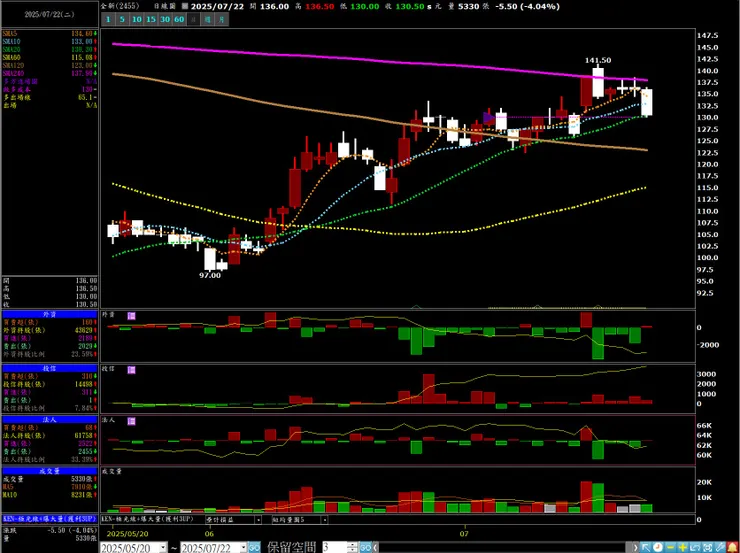The image size is (740, 553).
Task: Click the 141.50 high price label
Action: 598,60
